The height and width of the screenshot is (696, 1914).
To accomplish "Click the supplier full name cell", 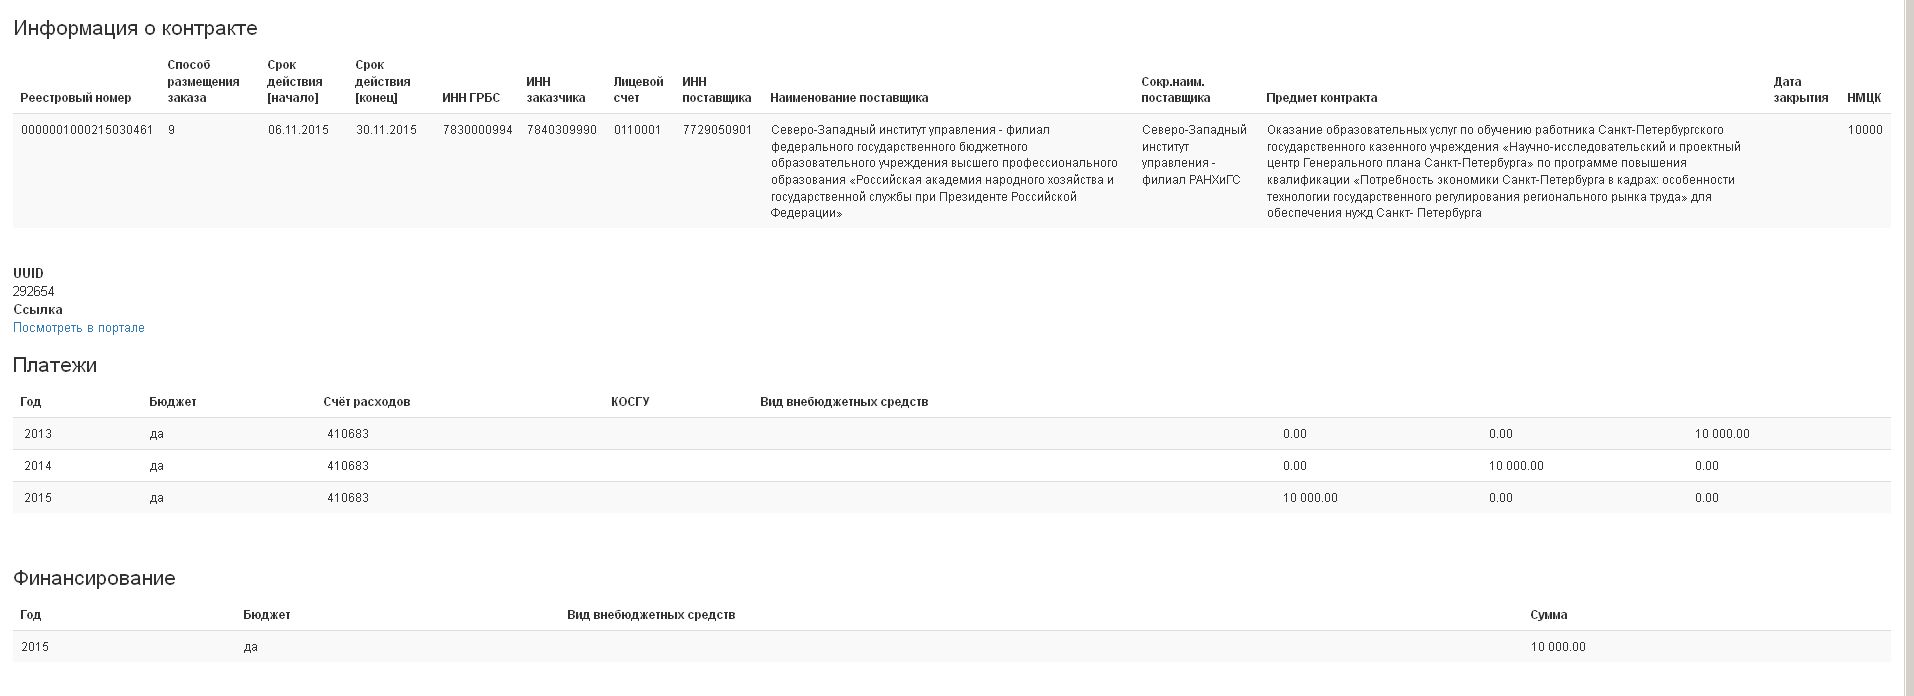I will [944, 171].
